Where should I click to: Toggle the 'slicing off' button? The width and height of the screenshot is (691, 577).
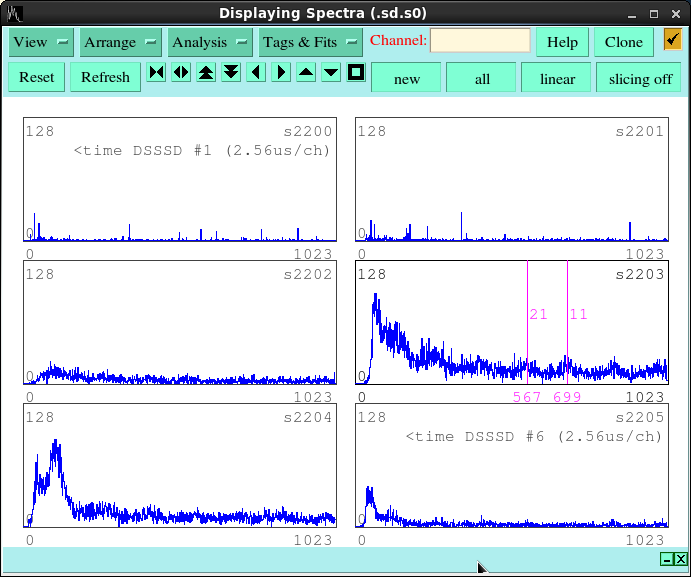point(640,78)
